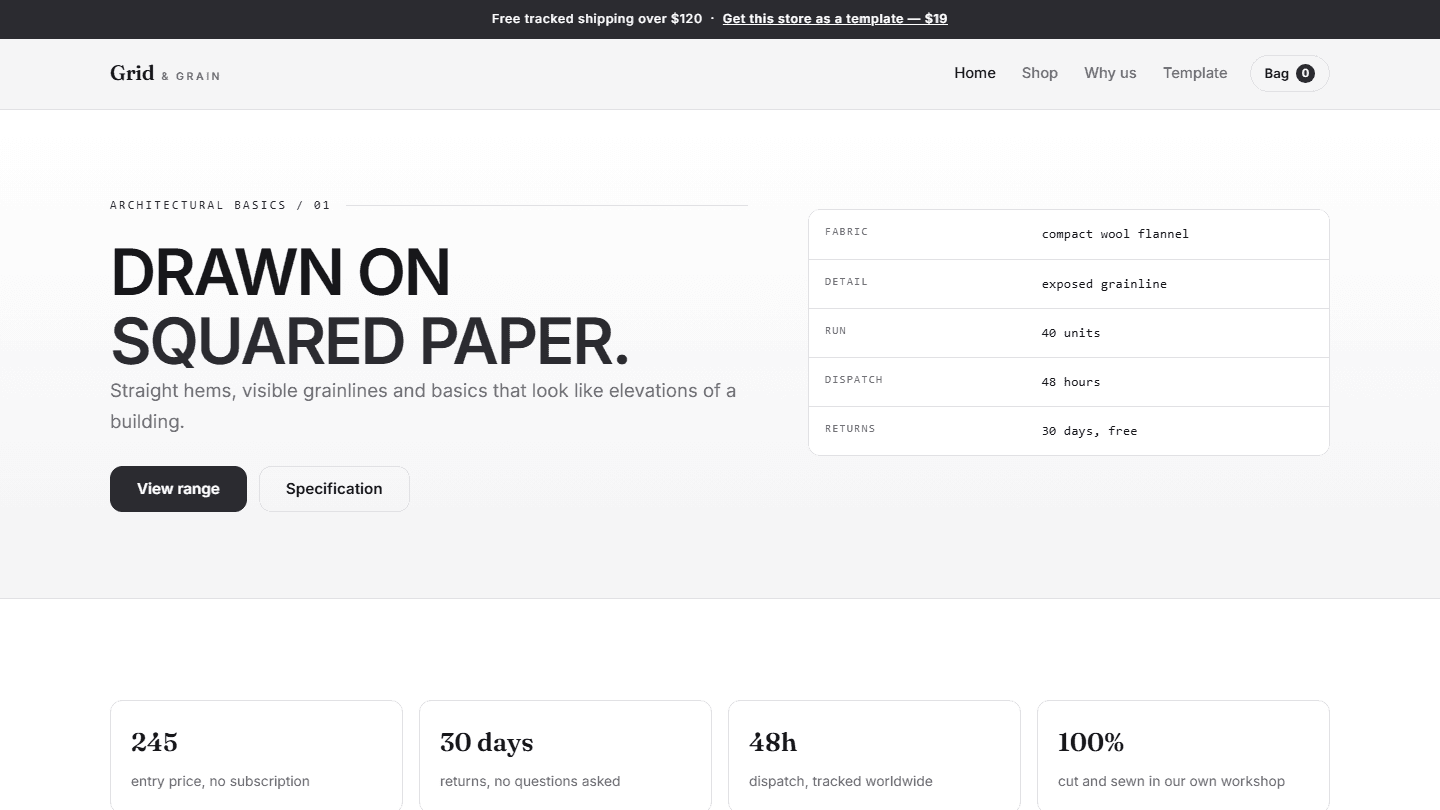Click 'cut and sewn in our own workshop' caption

click(x=1171, y=781)
